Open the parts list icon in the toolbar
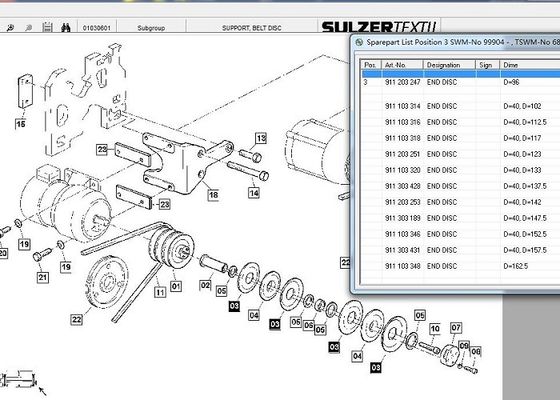Image resolution: width=560 pixels, height=400 pixels. click(x=47, y=28)
